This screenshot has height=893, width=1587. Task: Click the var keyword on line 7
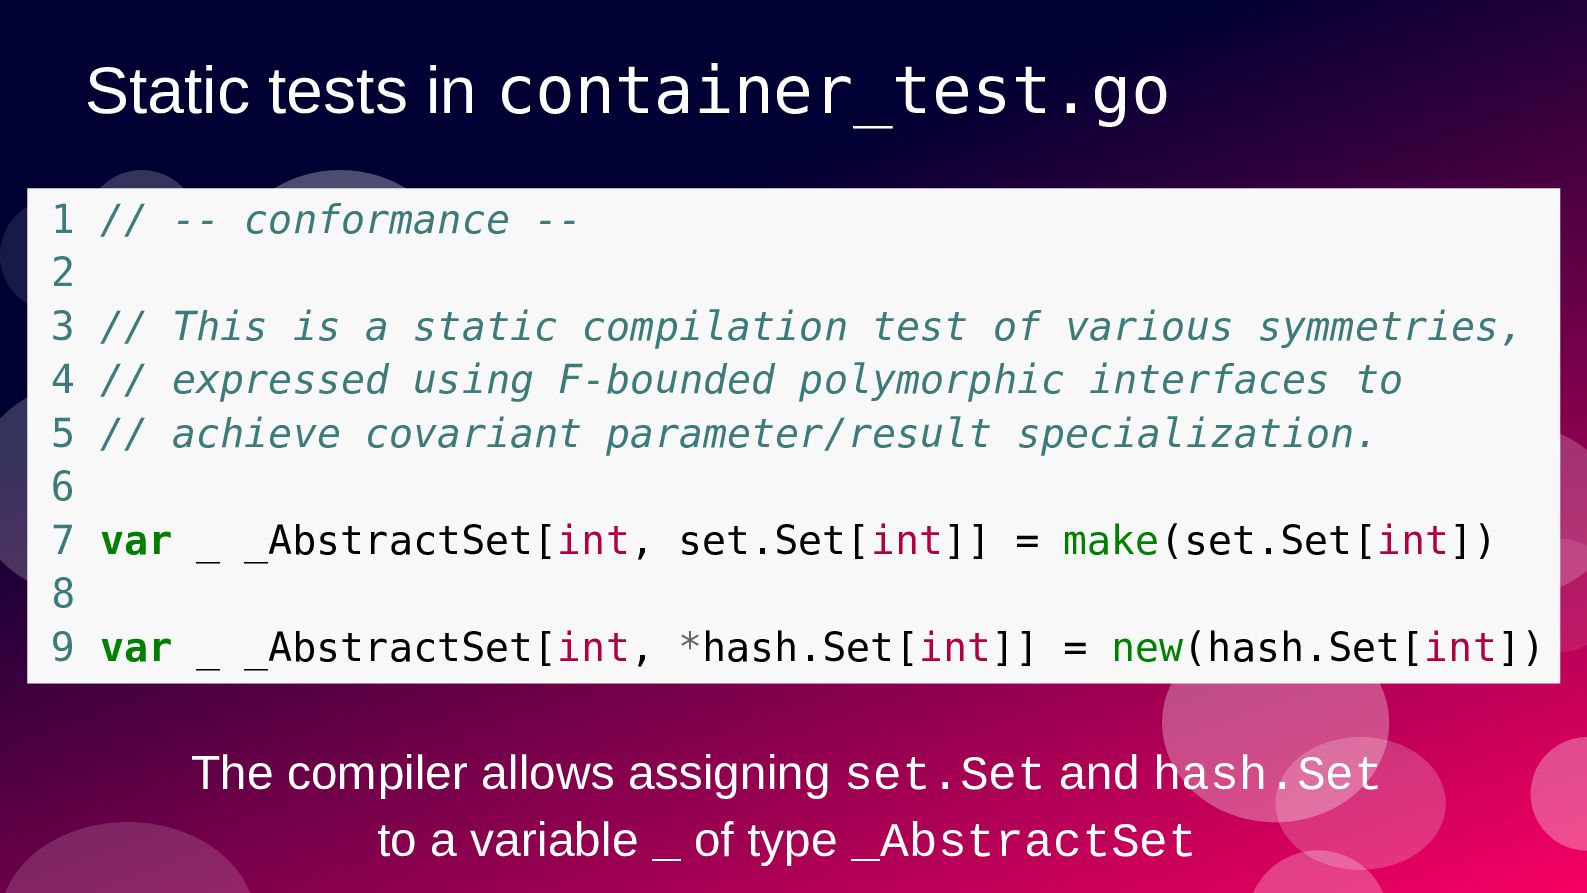click(x=136, y=541)
